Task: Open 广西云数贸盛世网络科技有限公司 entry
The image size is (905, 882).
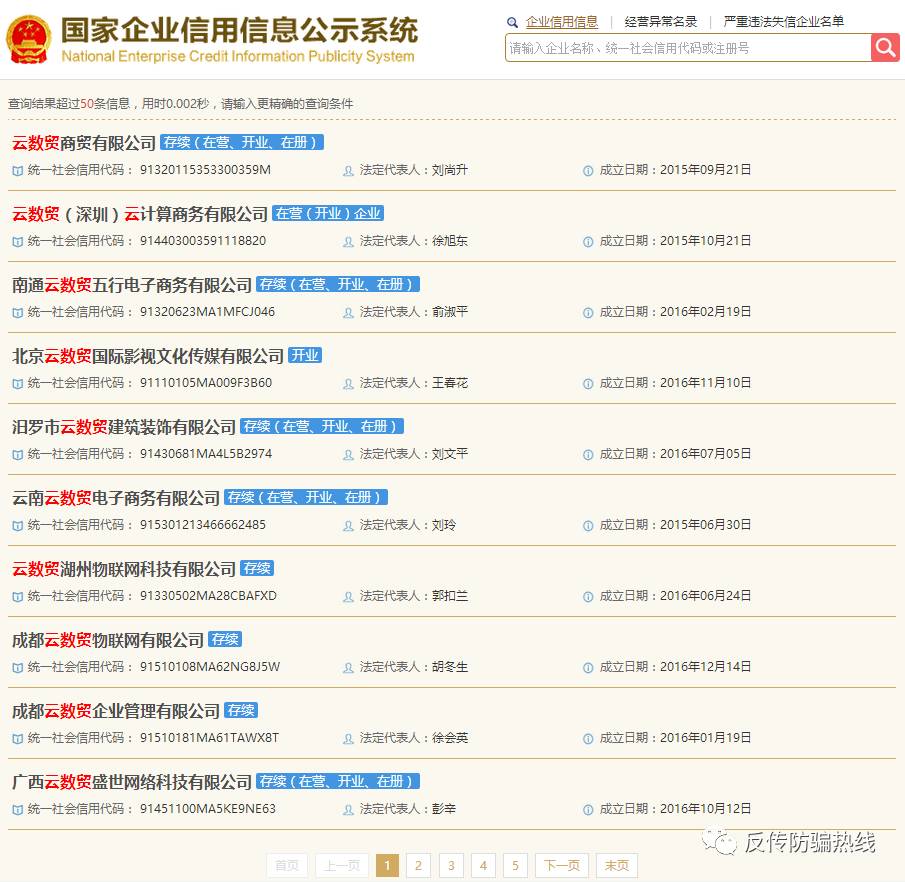Action: [132, 782]
